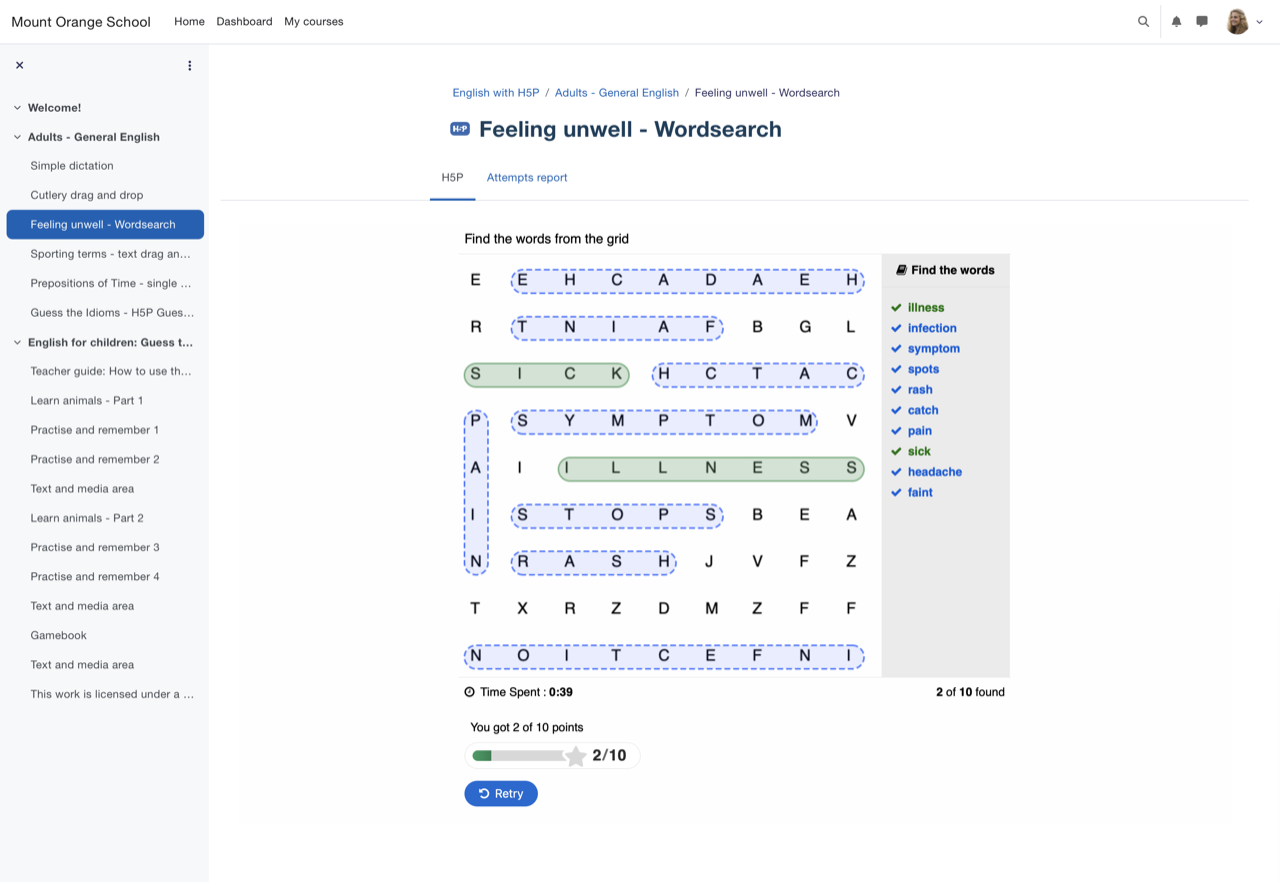Click the clock icon next to Time Spent

click(470, 692)
